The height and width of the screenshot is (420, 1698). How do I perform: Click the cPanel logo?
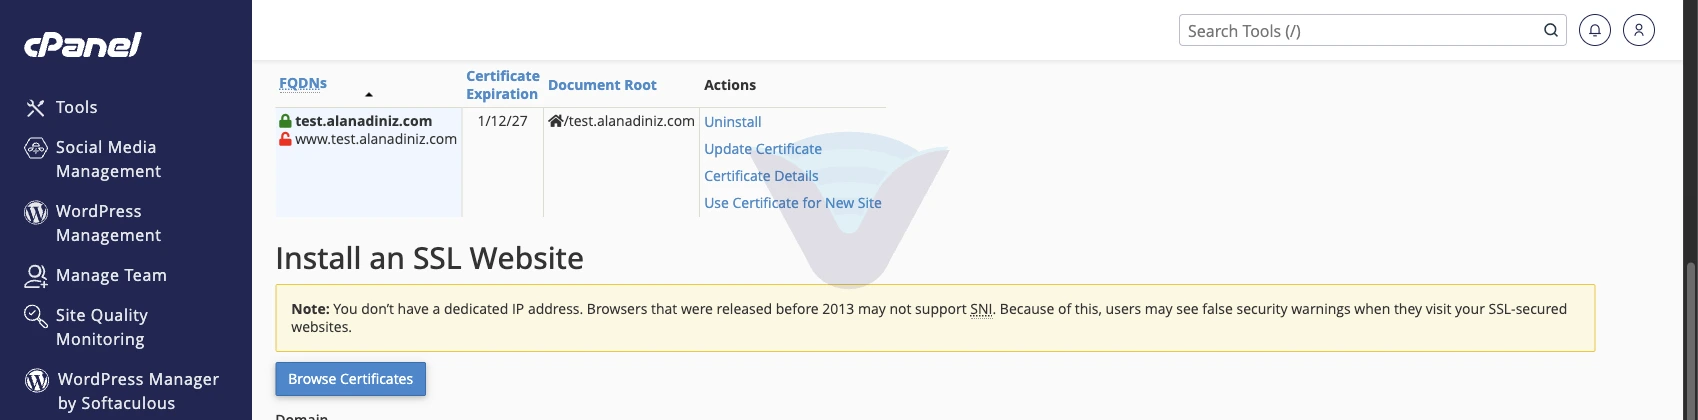[82, 44]
